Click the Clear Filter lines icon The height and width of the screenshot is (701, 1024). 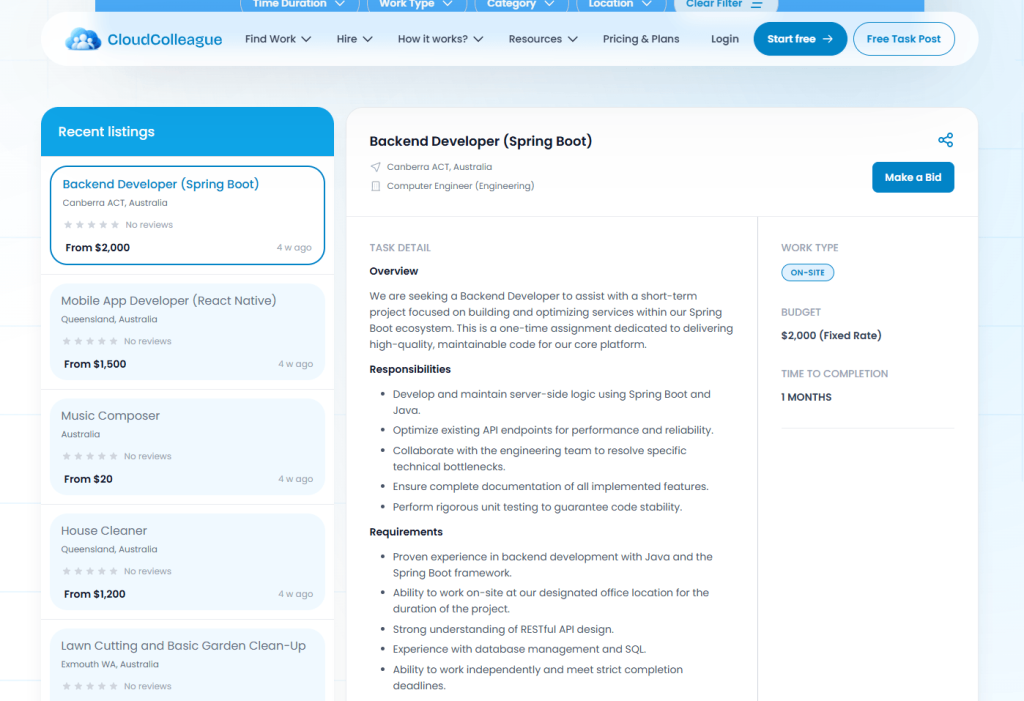click(x=756, y=4)
